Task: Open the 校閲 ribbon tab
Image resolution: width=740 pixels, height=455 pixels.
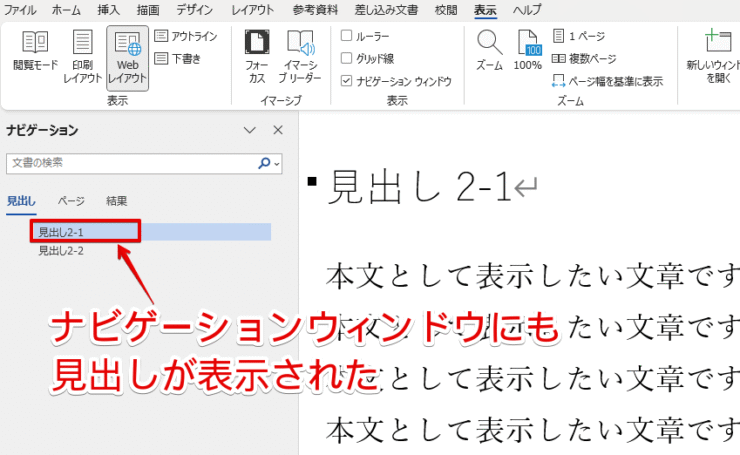Action: coord(446,10)
